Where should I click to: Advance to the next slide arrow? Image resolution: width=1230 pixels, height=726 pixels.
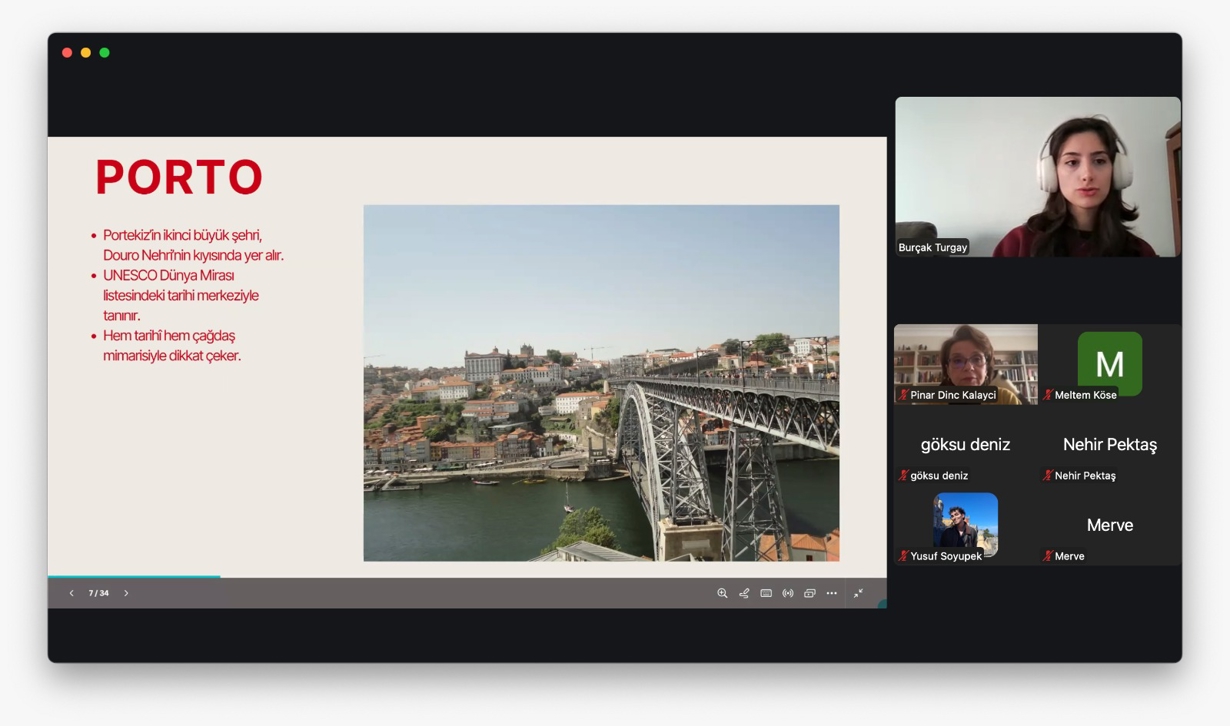(x=126, y=593)
